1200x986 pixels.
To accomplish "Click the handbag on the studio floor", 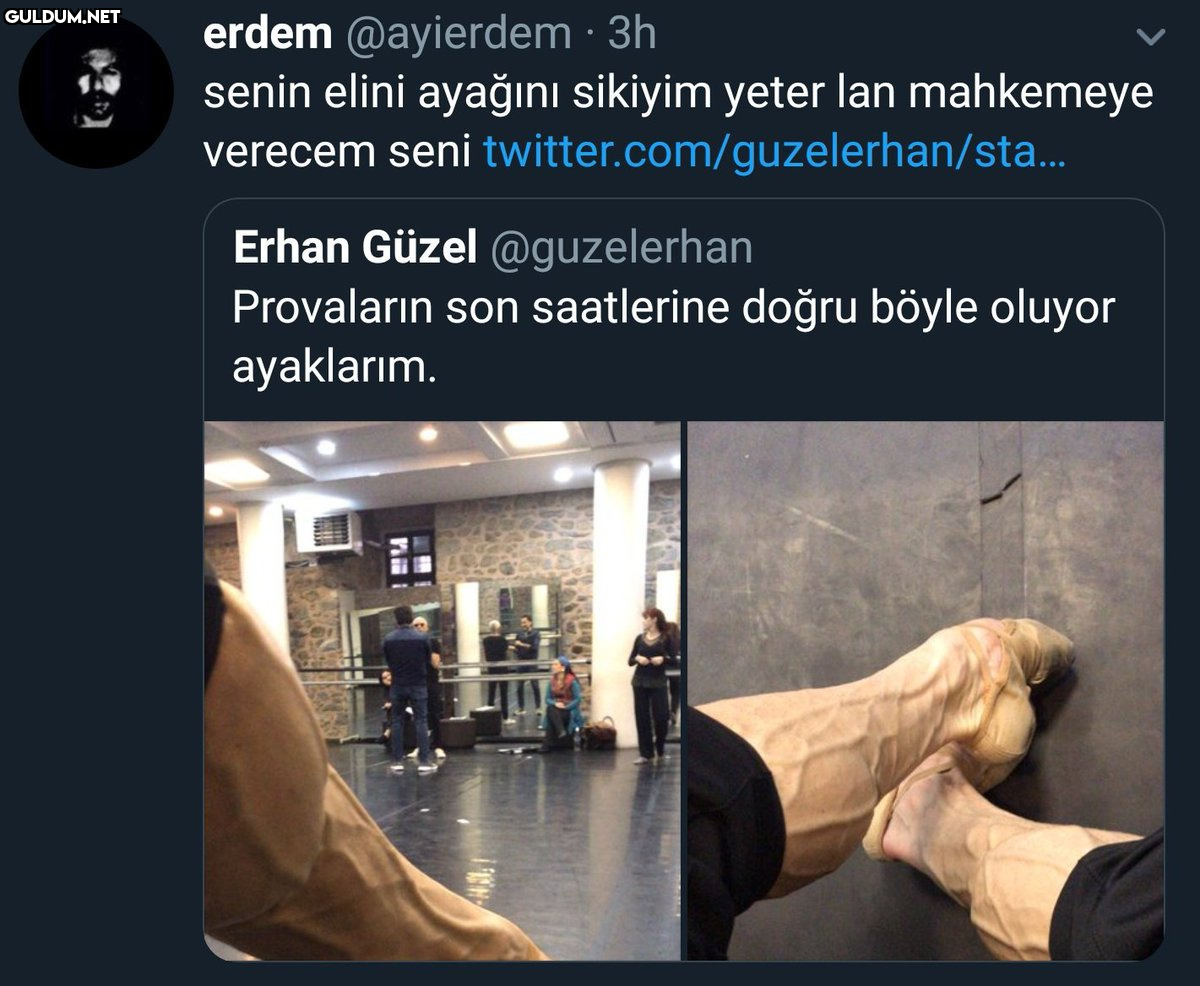I will pyautogui.click(x=599, y=733).
